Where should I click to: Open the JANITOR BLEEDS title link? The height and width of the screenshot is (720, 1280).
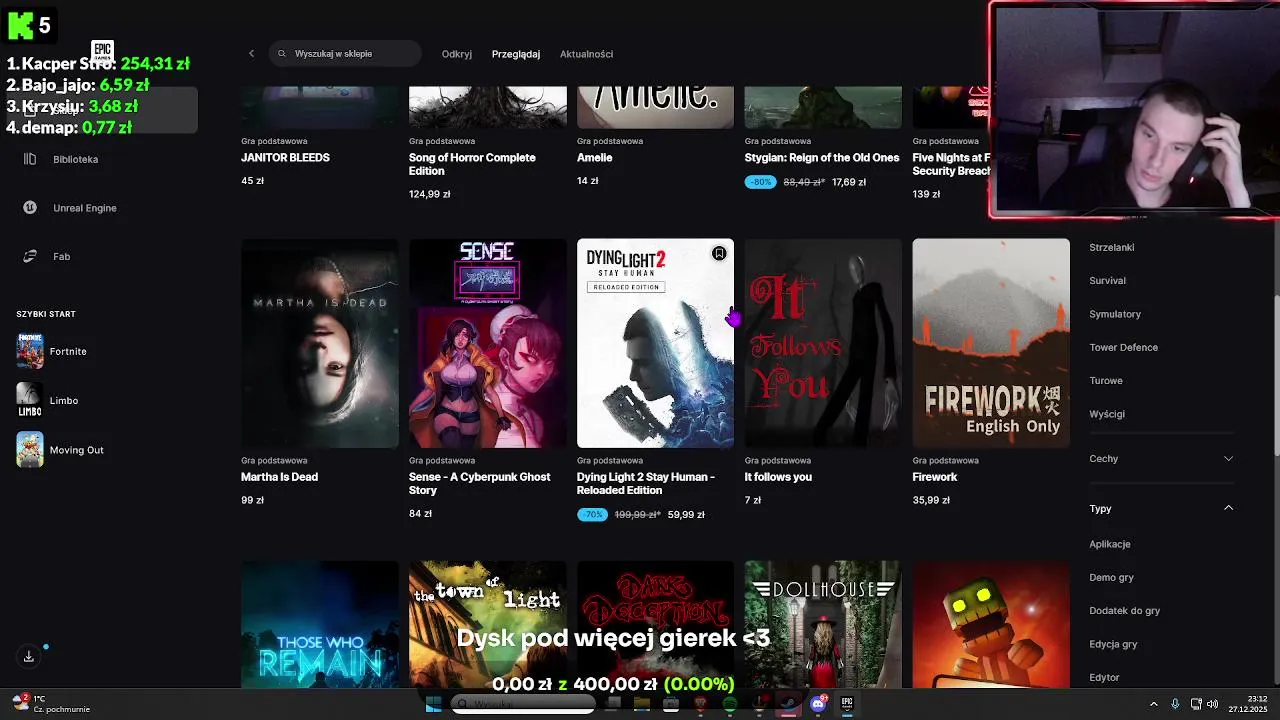pos(285,158)
